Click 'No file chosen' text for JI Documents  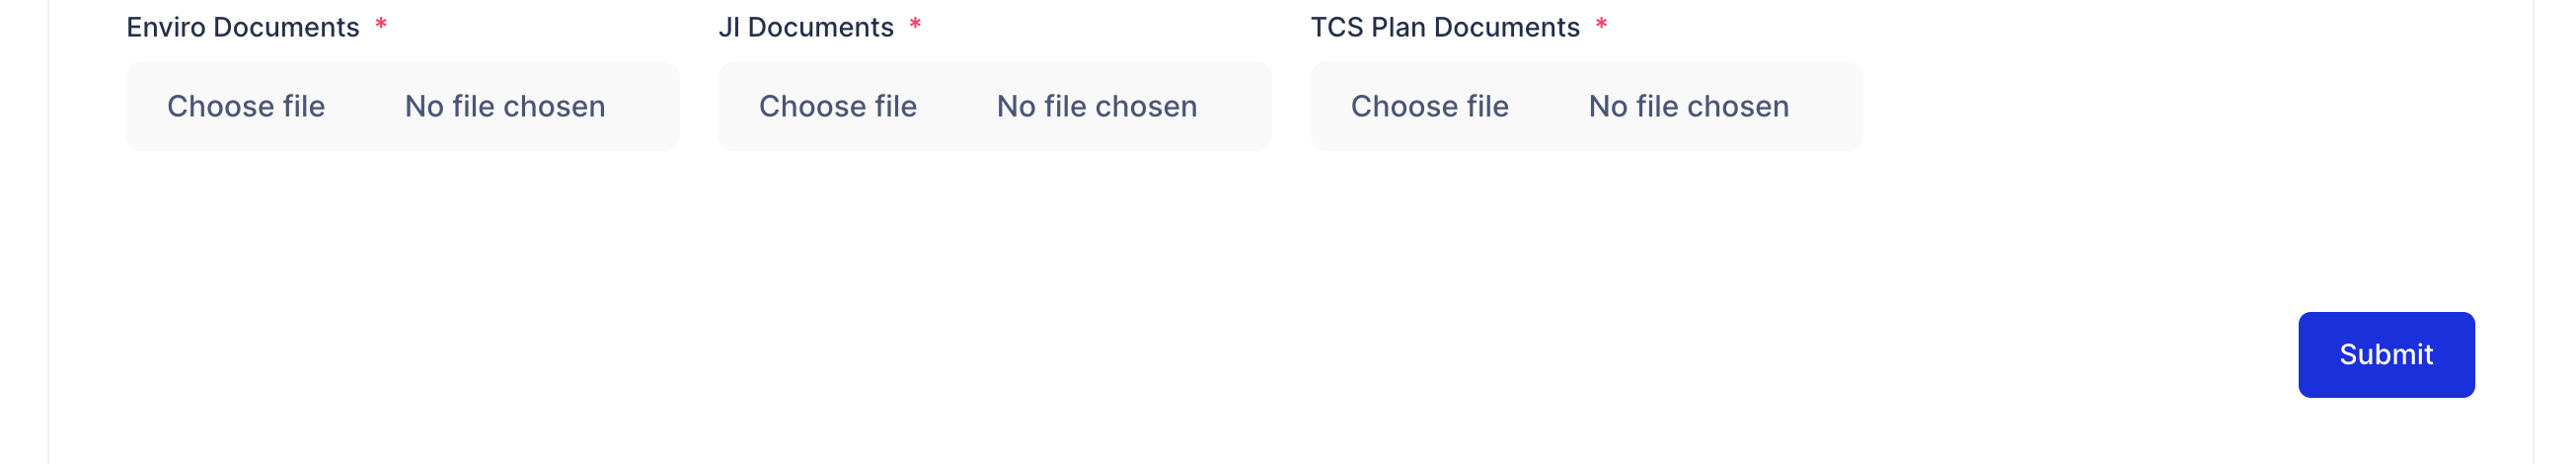click(1096, 106)
